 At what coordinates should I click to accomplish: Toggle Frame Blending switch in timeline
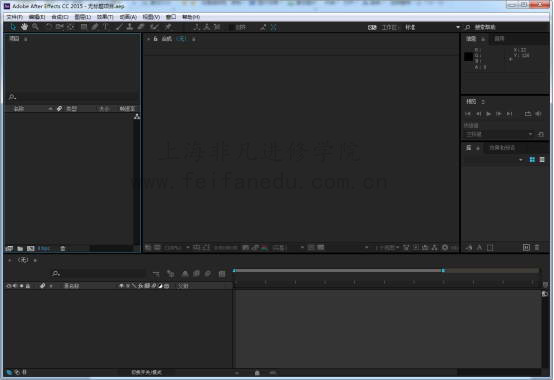click(x=196, y=274)
